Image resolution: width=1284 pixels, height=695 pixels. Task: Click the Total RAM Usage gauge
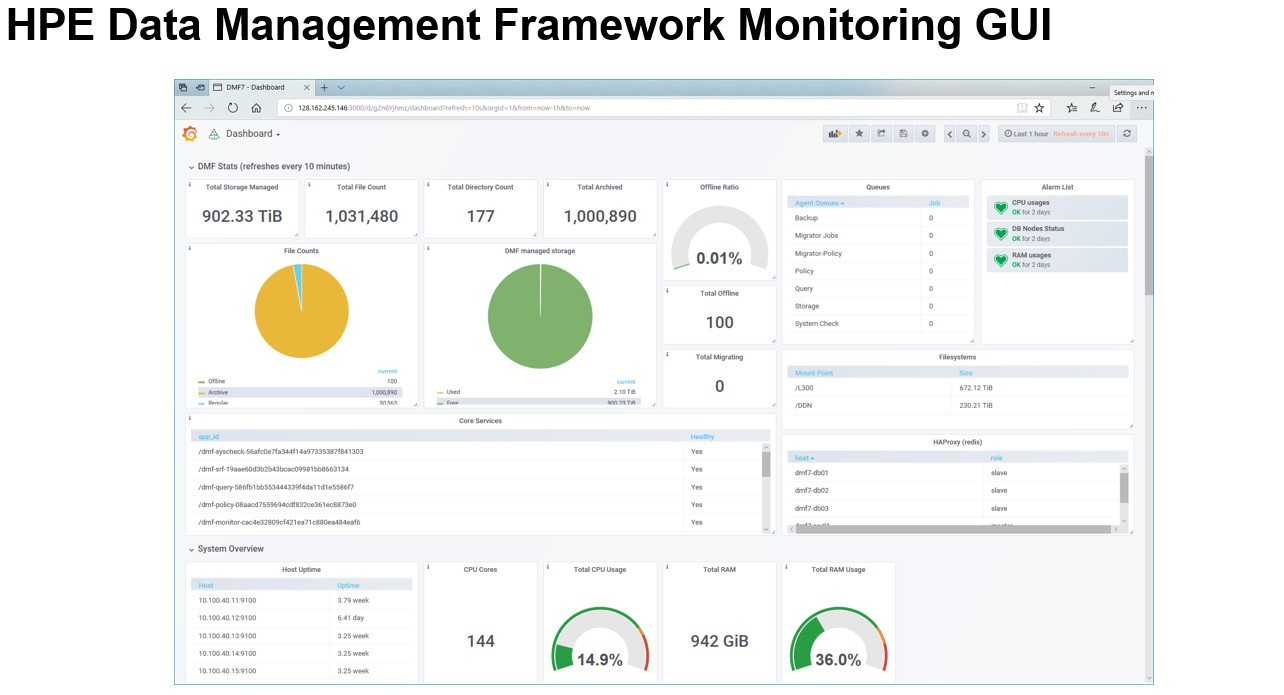(839, 640)
